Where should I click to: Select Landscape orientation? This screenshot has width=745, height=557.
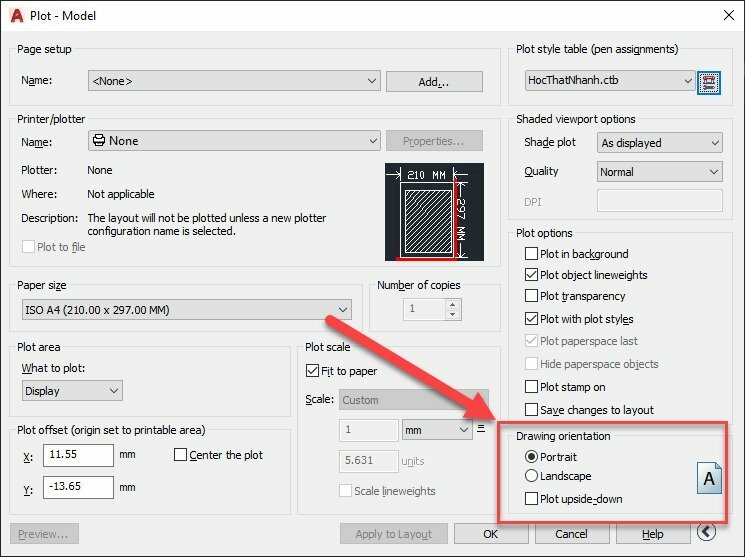(532, 476)
